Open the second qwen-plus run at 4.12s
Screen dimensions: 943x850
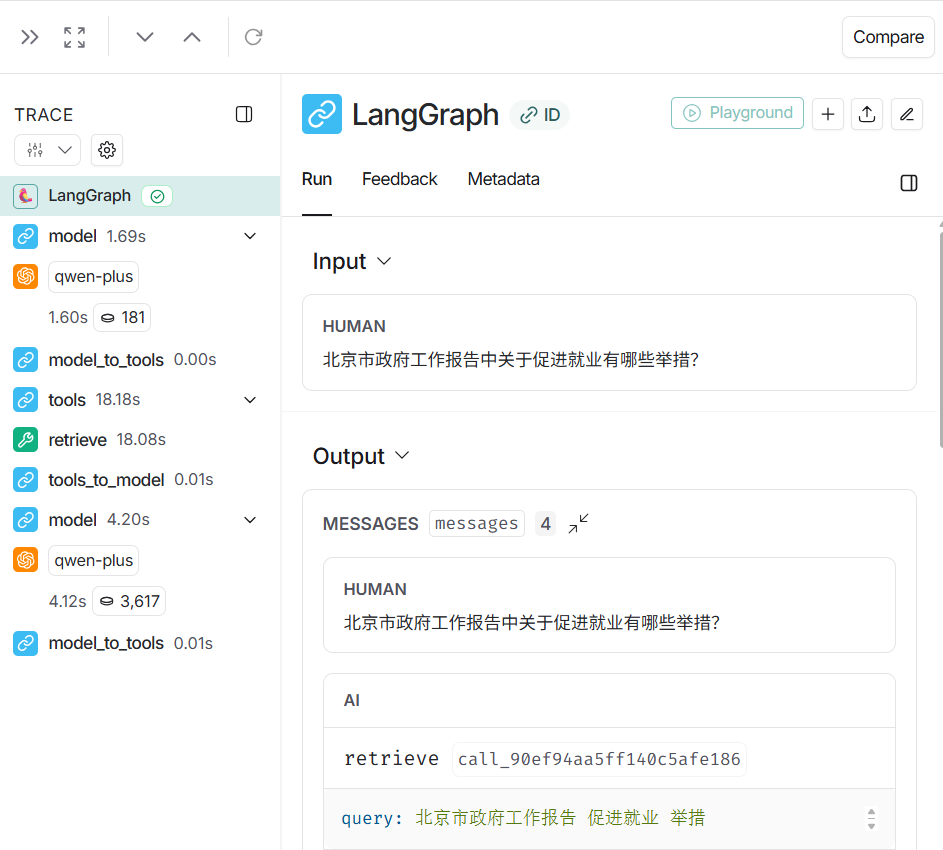point(93,561)
